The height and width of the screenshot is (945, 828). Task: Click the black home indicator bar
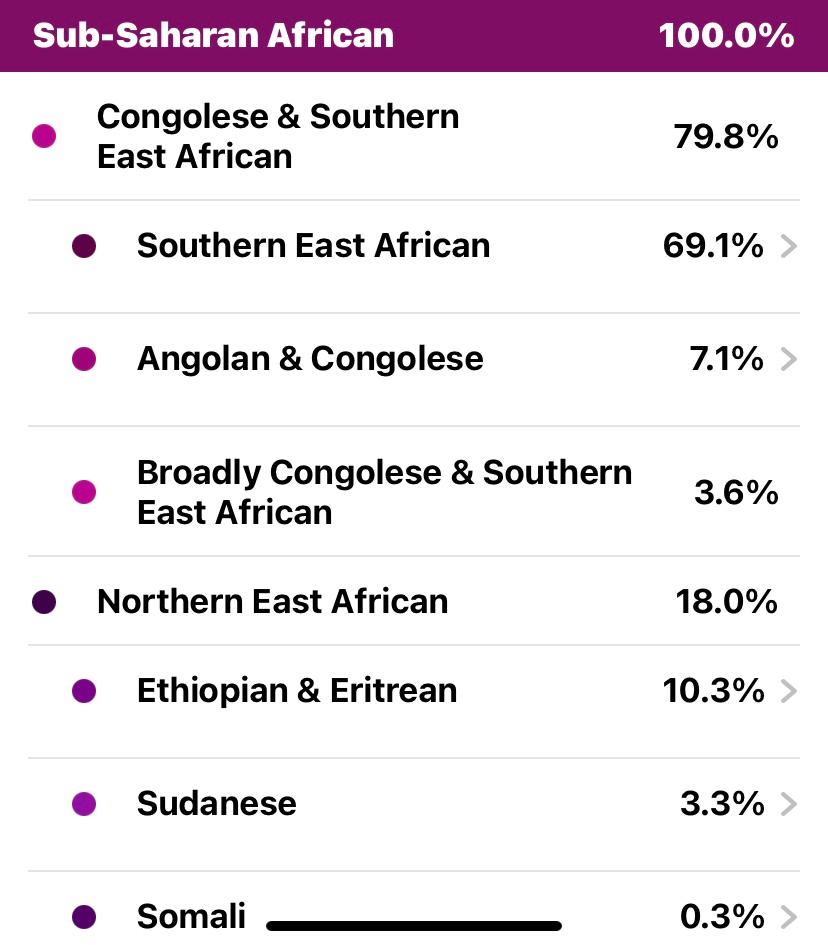[x=414, y=926]
